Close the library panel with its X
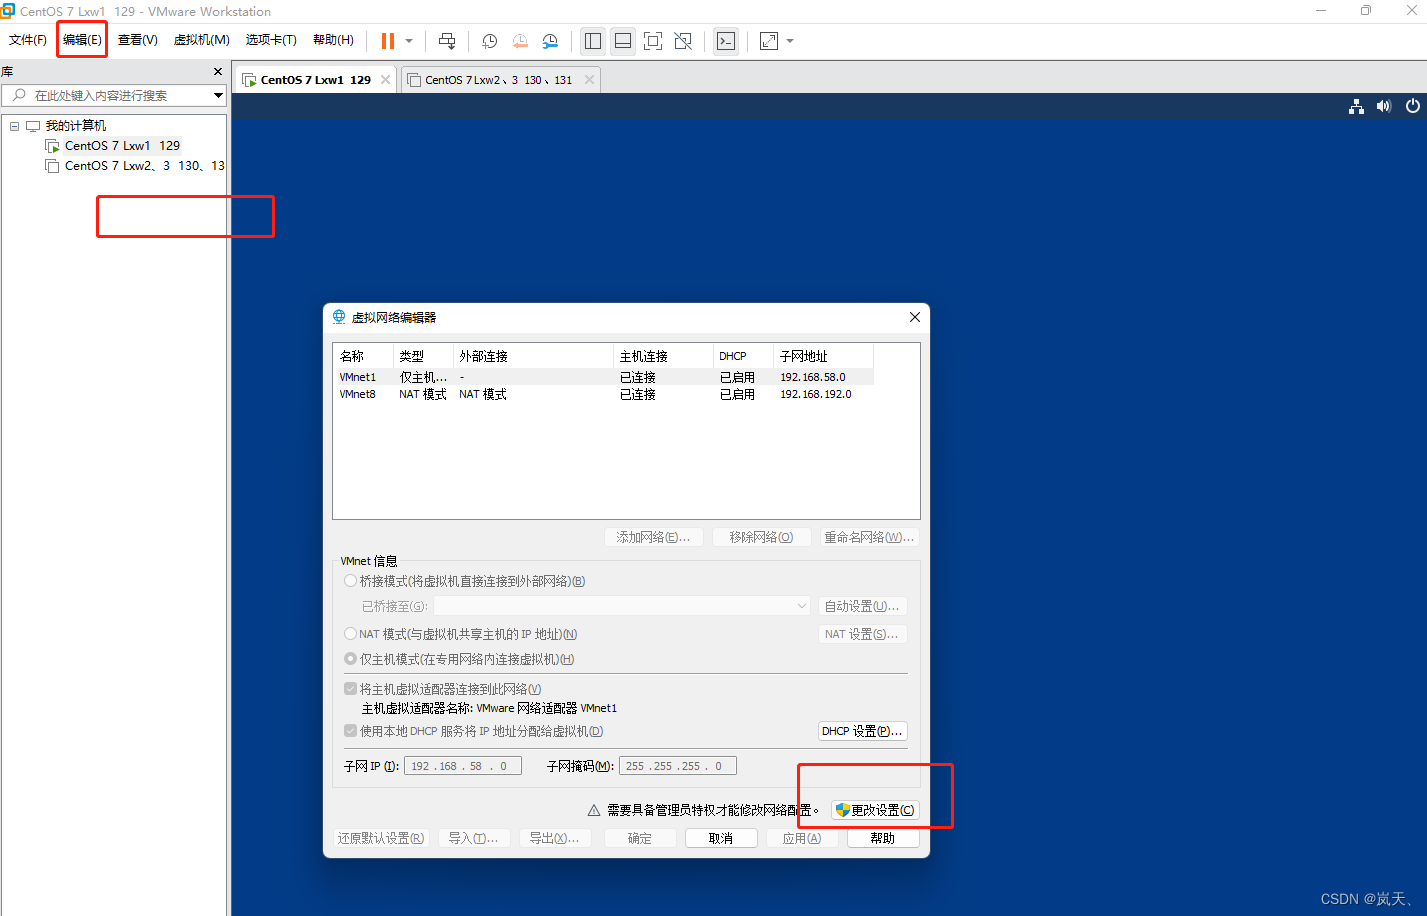 pyautogui.click(x=218, y=72)
